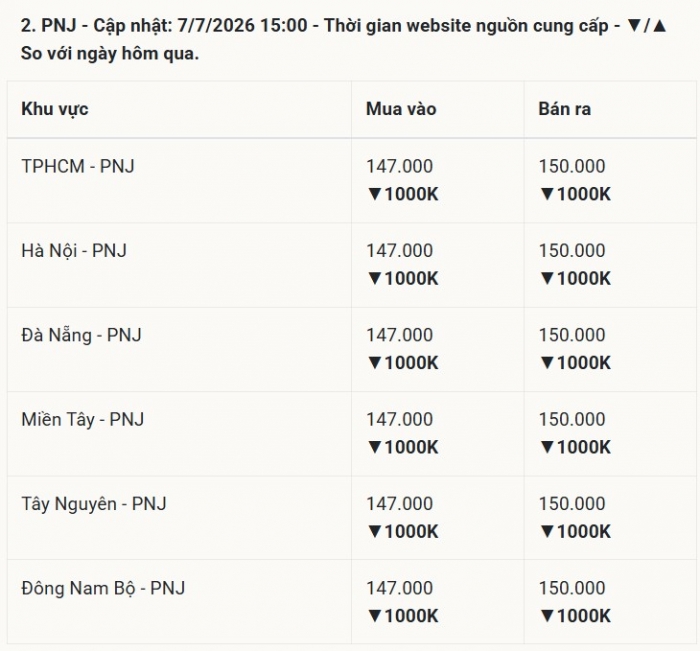Image resolution: width=700 pixels, height=651 pixels.
Task: Click Đà Nẵng sell change ▼1000K
Action: [x=575, y=363]
